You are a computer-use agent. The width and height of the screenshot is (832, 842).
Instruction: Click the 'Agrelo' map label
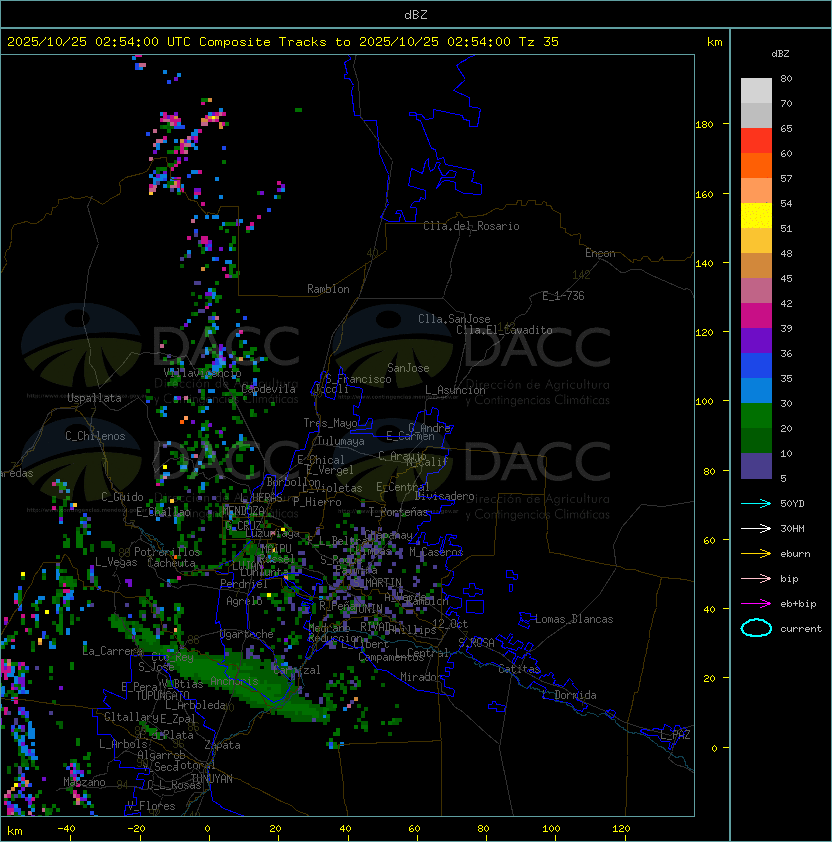244,601
